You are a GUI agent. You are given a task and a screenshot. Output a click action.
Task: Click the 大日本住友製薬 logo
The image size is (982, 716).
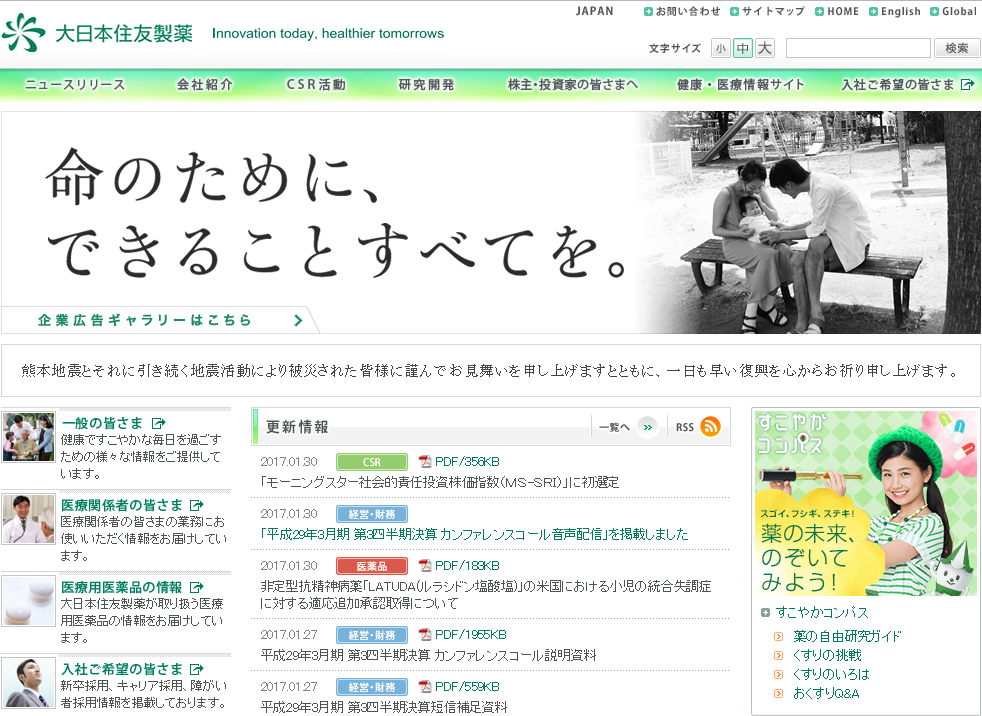(x=98, y=33)
